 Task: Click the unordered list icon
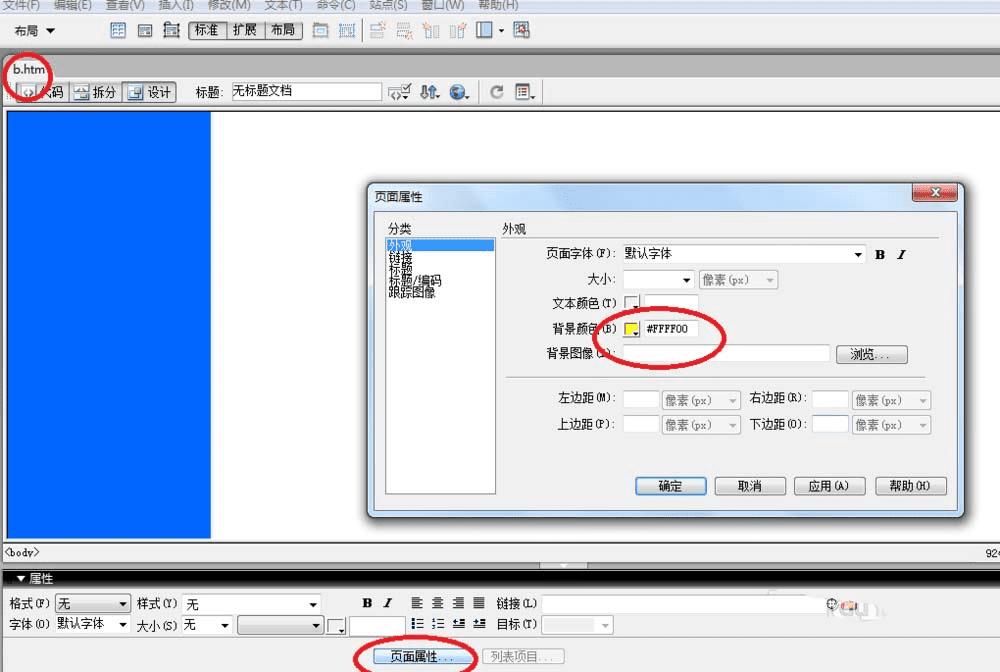point(417,624)
